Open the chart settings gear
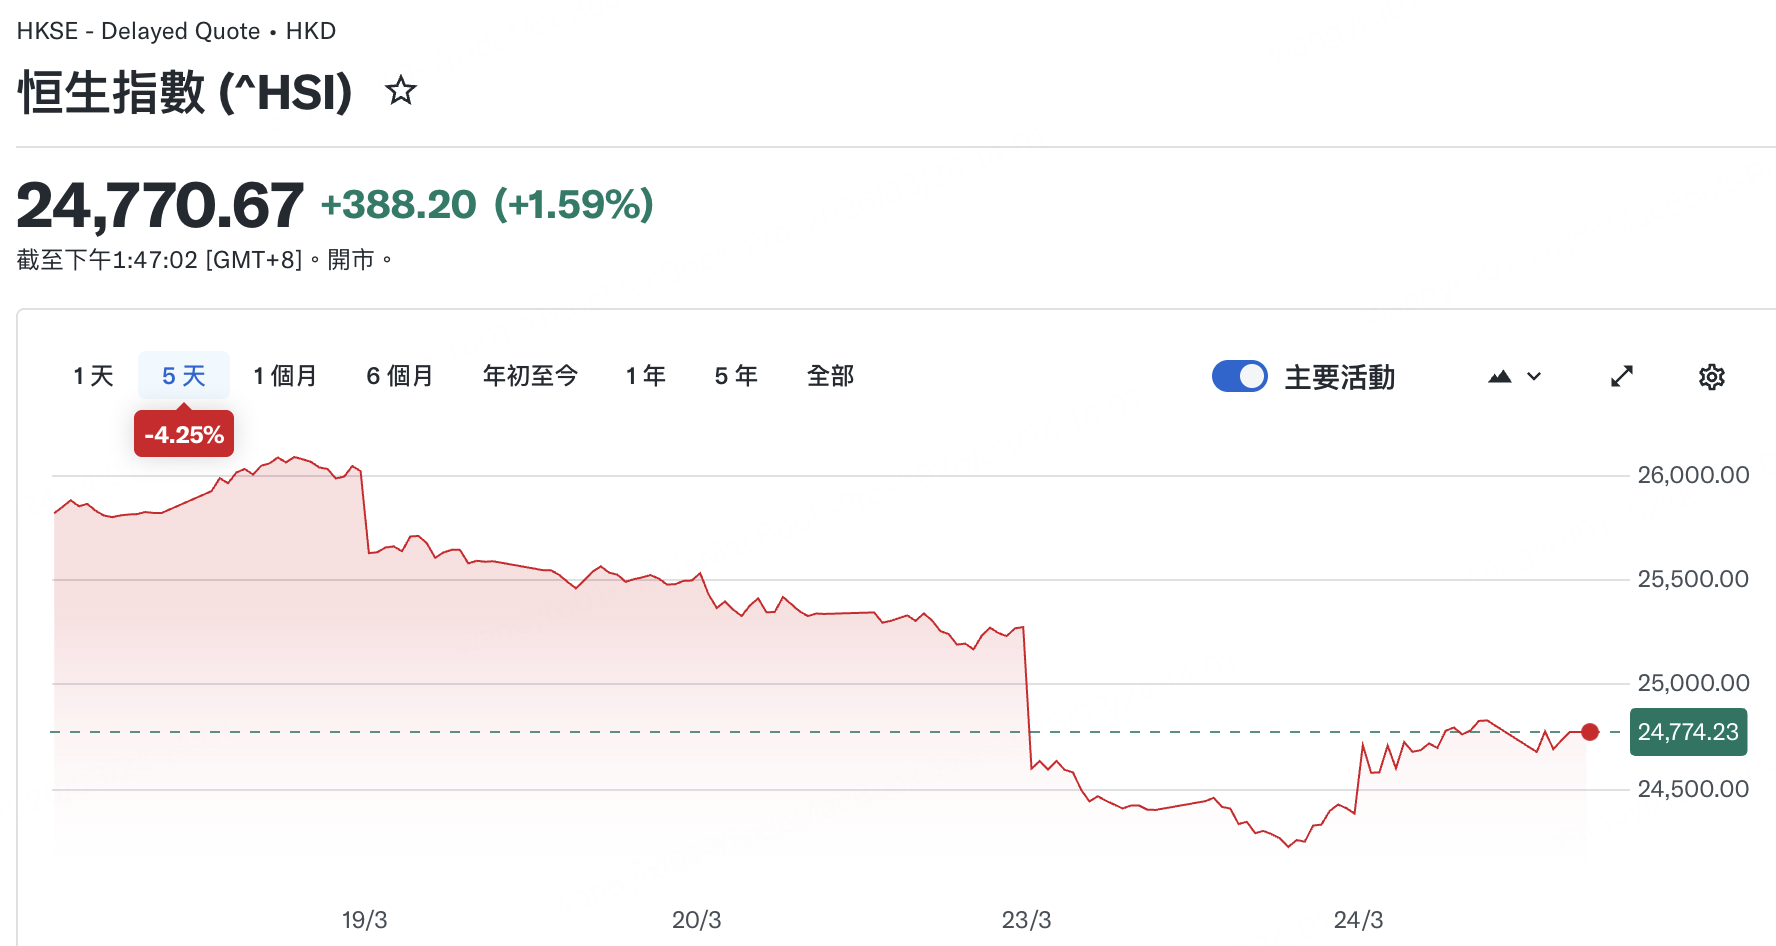Image resolution: width=1776 pixels, height=946 pixels. click(1711, 377)
